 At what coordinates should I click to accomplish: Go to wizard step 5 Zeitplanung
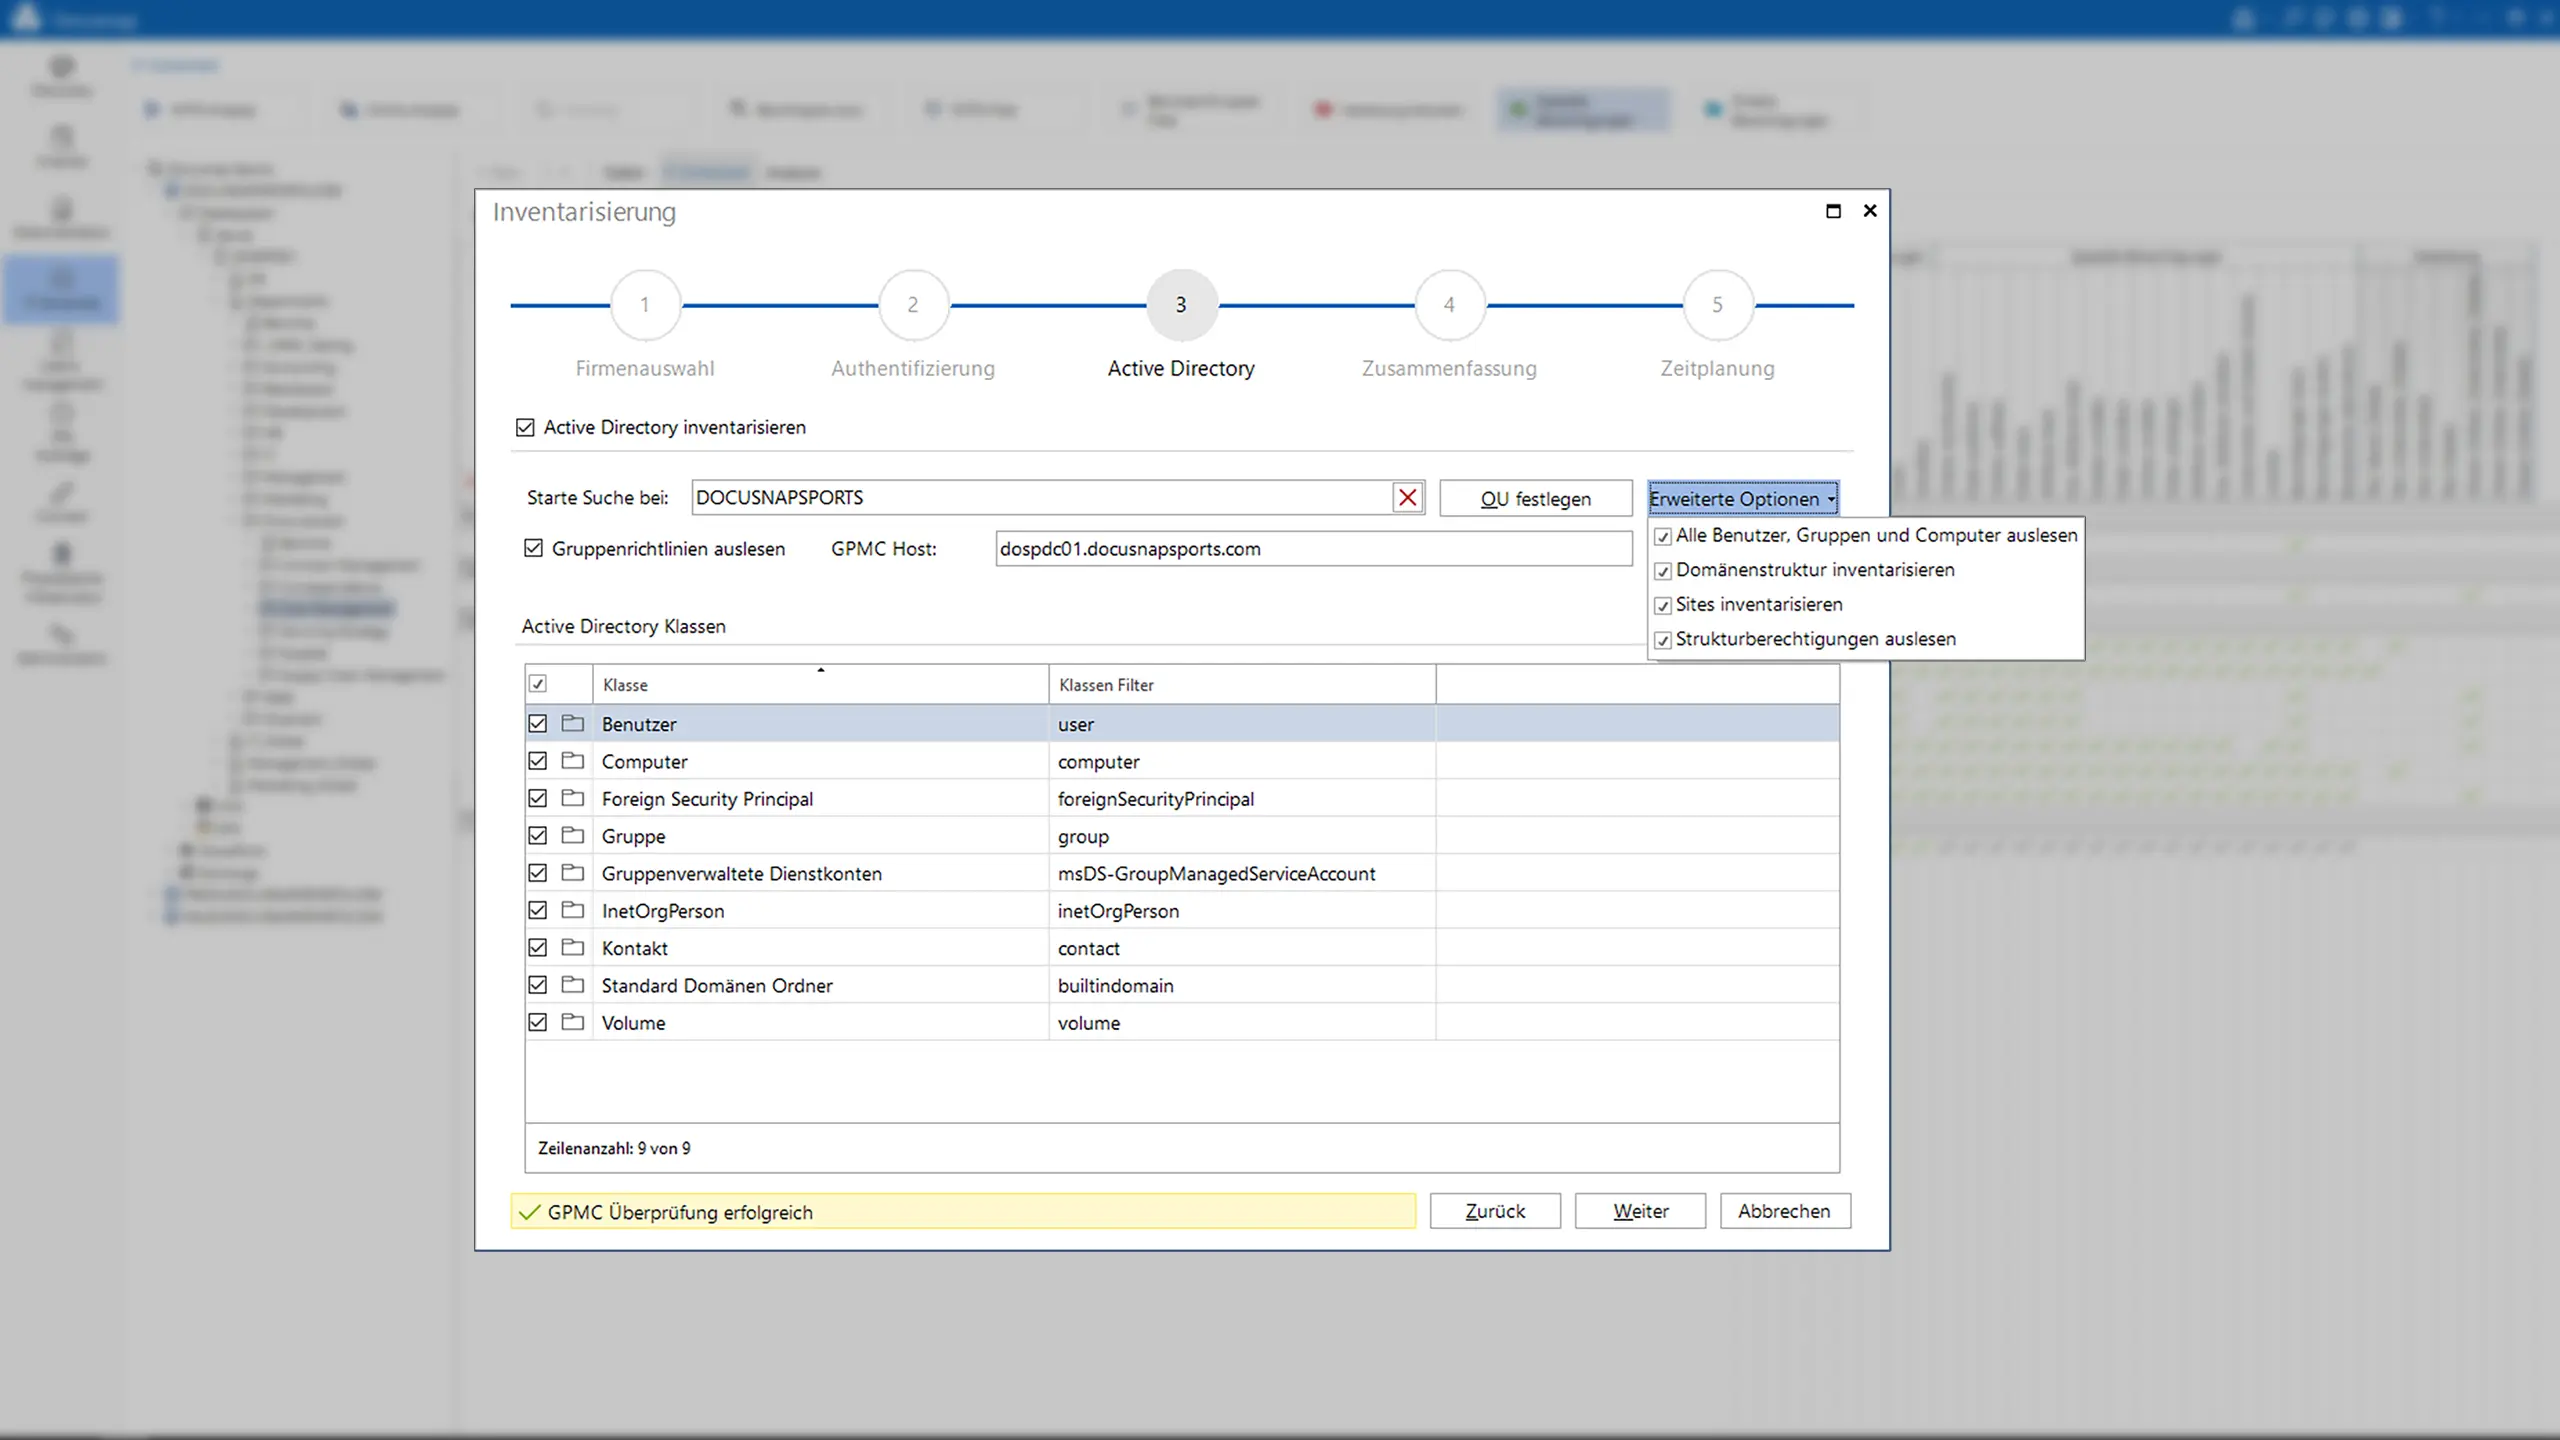[x=1717, y=305]
